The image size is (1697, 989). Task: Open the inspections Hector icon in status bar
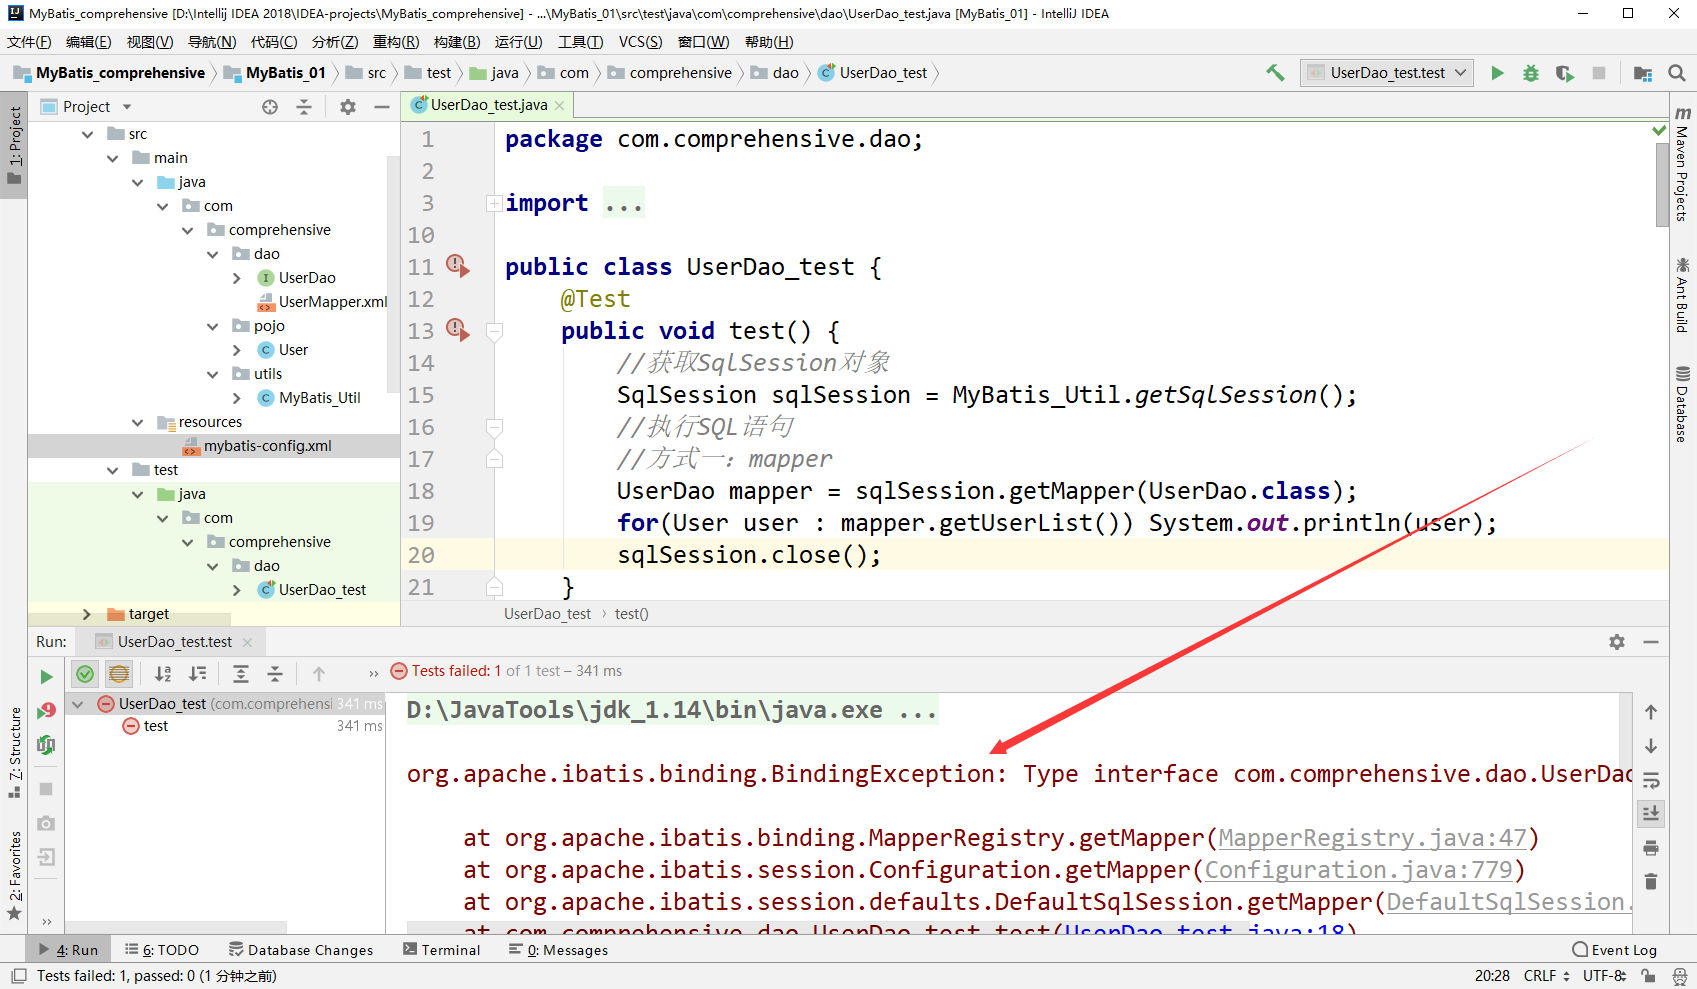click(x=1680, y=976)
